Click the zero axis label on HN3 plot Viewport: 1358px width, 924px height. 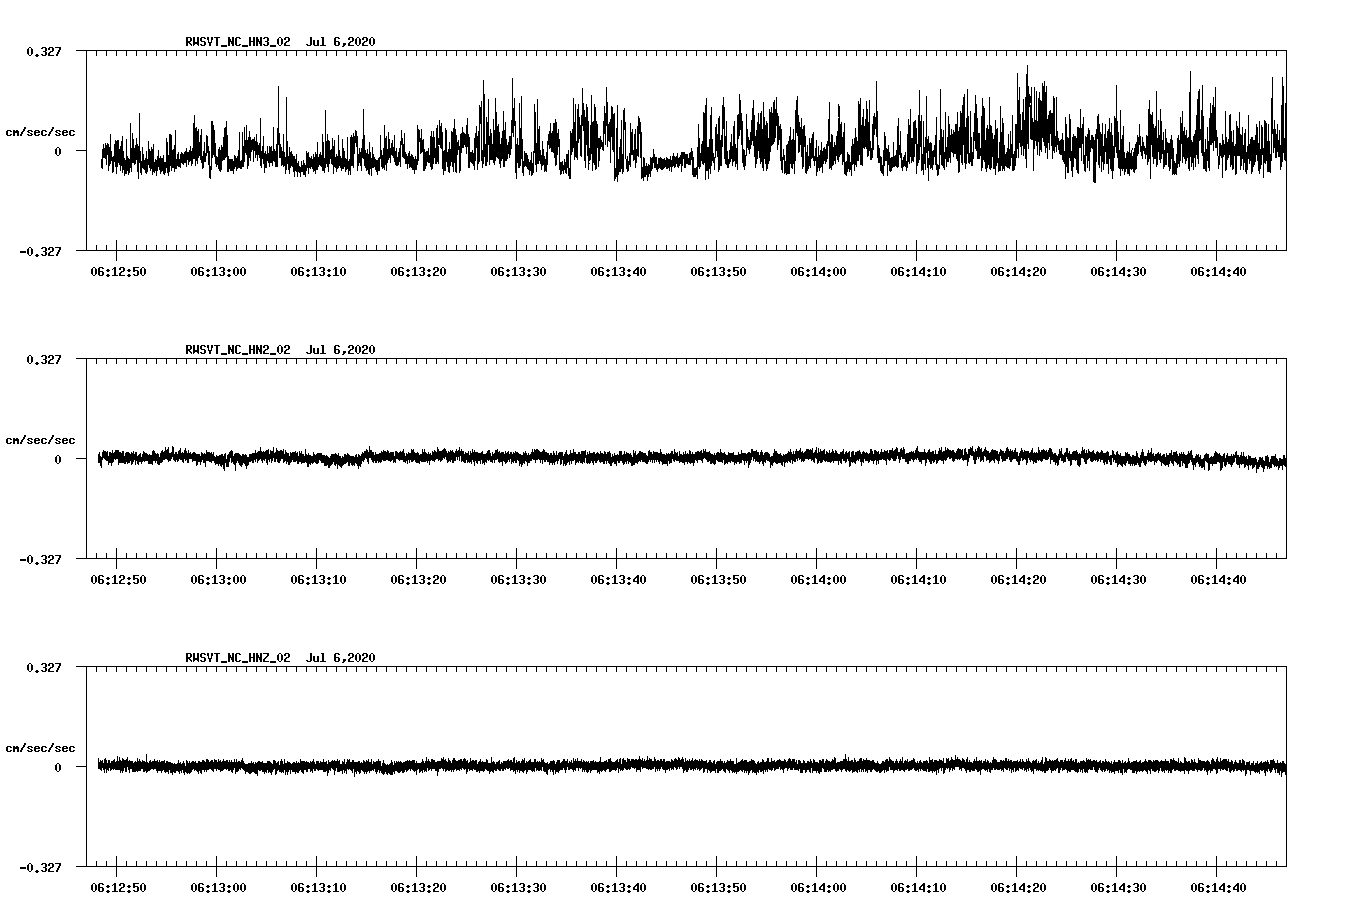pos(57,151)
